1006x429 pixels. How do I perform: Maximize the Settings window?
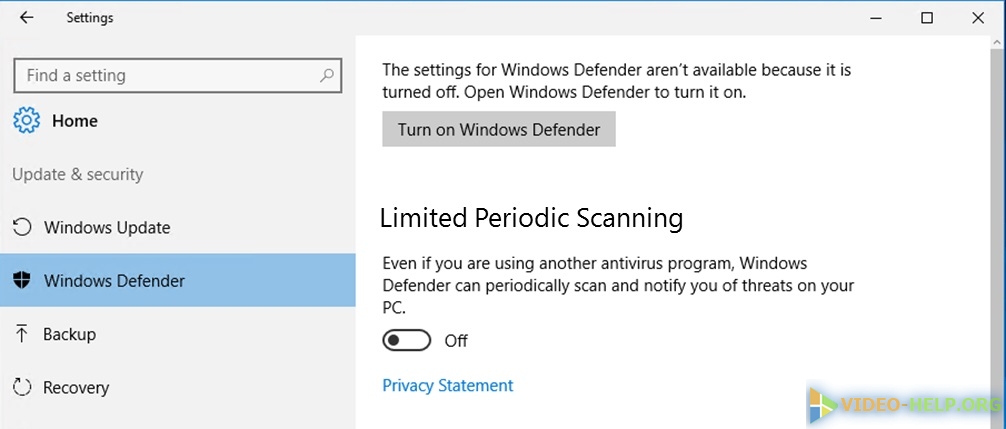(x=927, y=18)
